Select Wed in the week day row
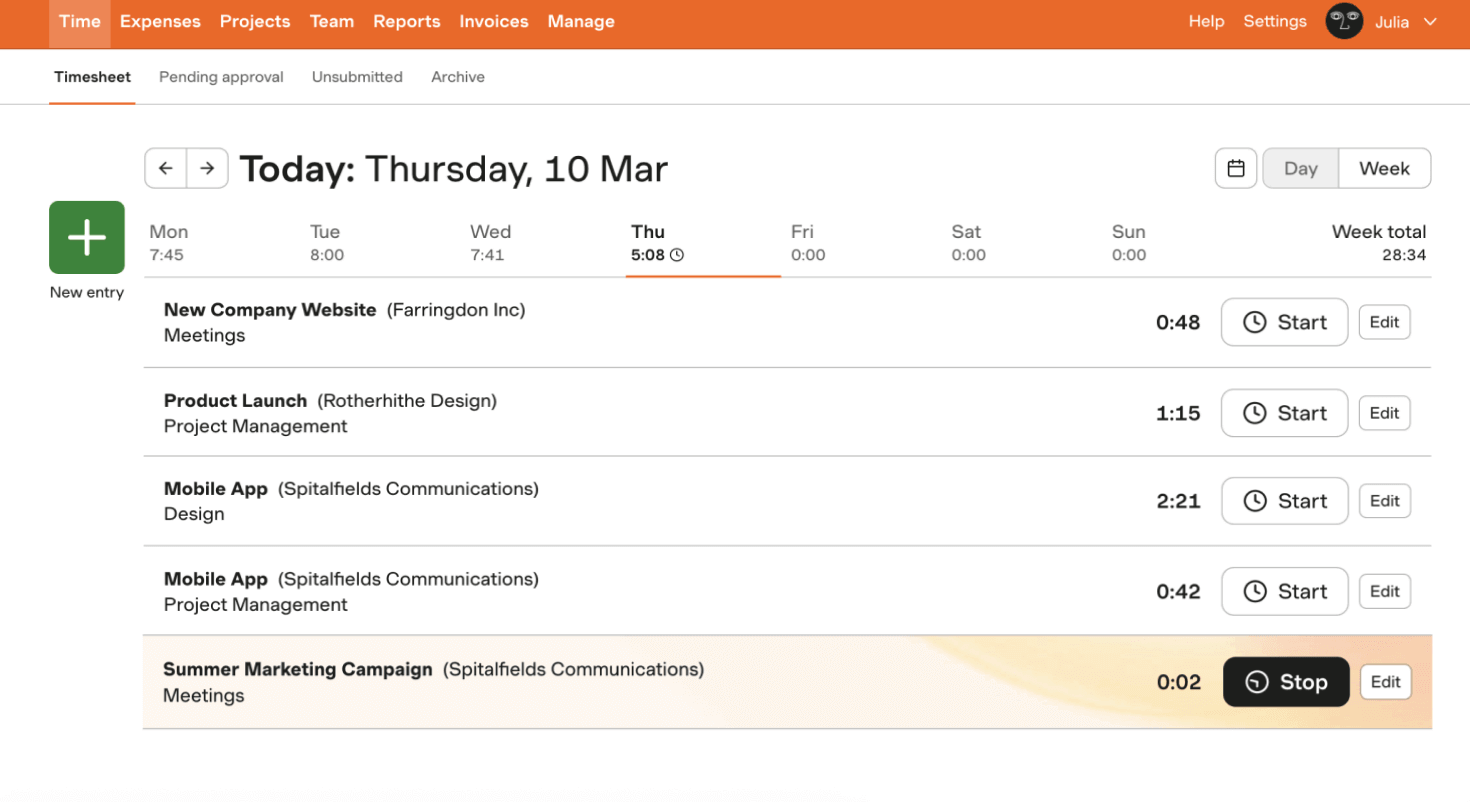The width and height of the screenshot is (1470, 802). coord(490,242)
